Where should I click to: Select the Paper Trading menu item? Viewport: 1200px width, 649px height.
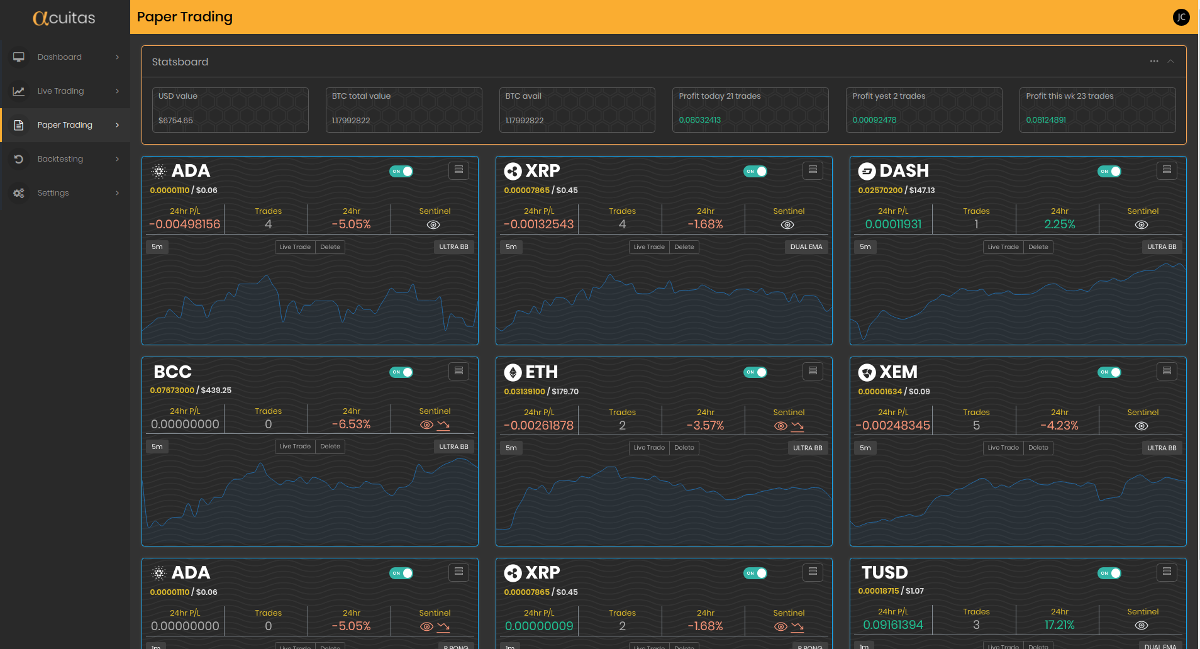[x=65, y=125]
